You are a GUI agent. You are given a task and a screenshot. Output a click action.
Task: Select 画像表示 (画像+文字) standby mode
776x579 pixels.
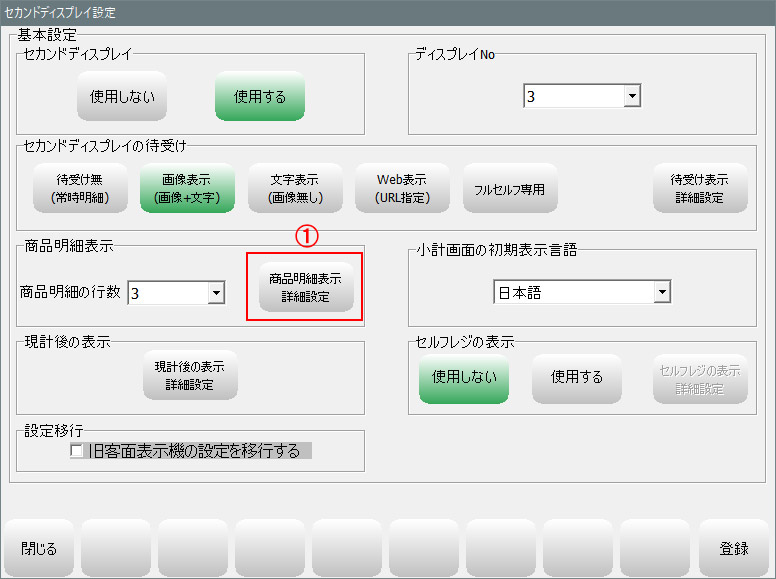[x=187, y=189]
